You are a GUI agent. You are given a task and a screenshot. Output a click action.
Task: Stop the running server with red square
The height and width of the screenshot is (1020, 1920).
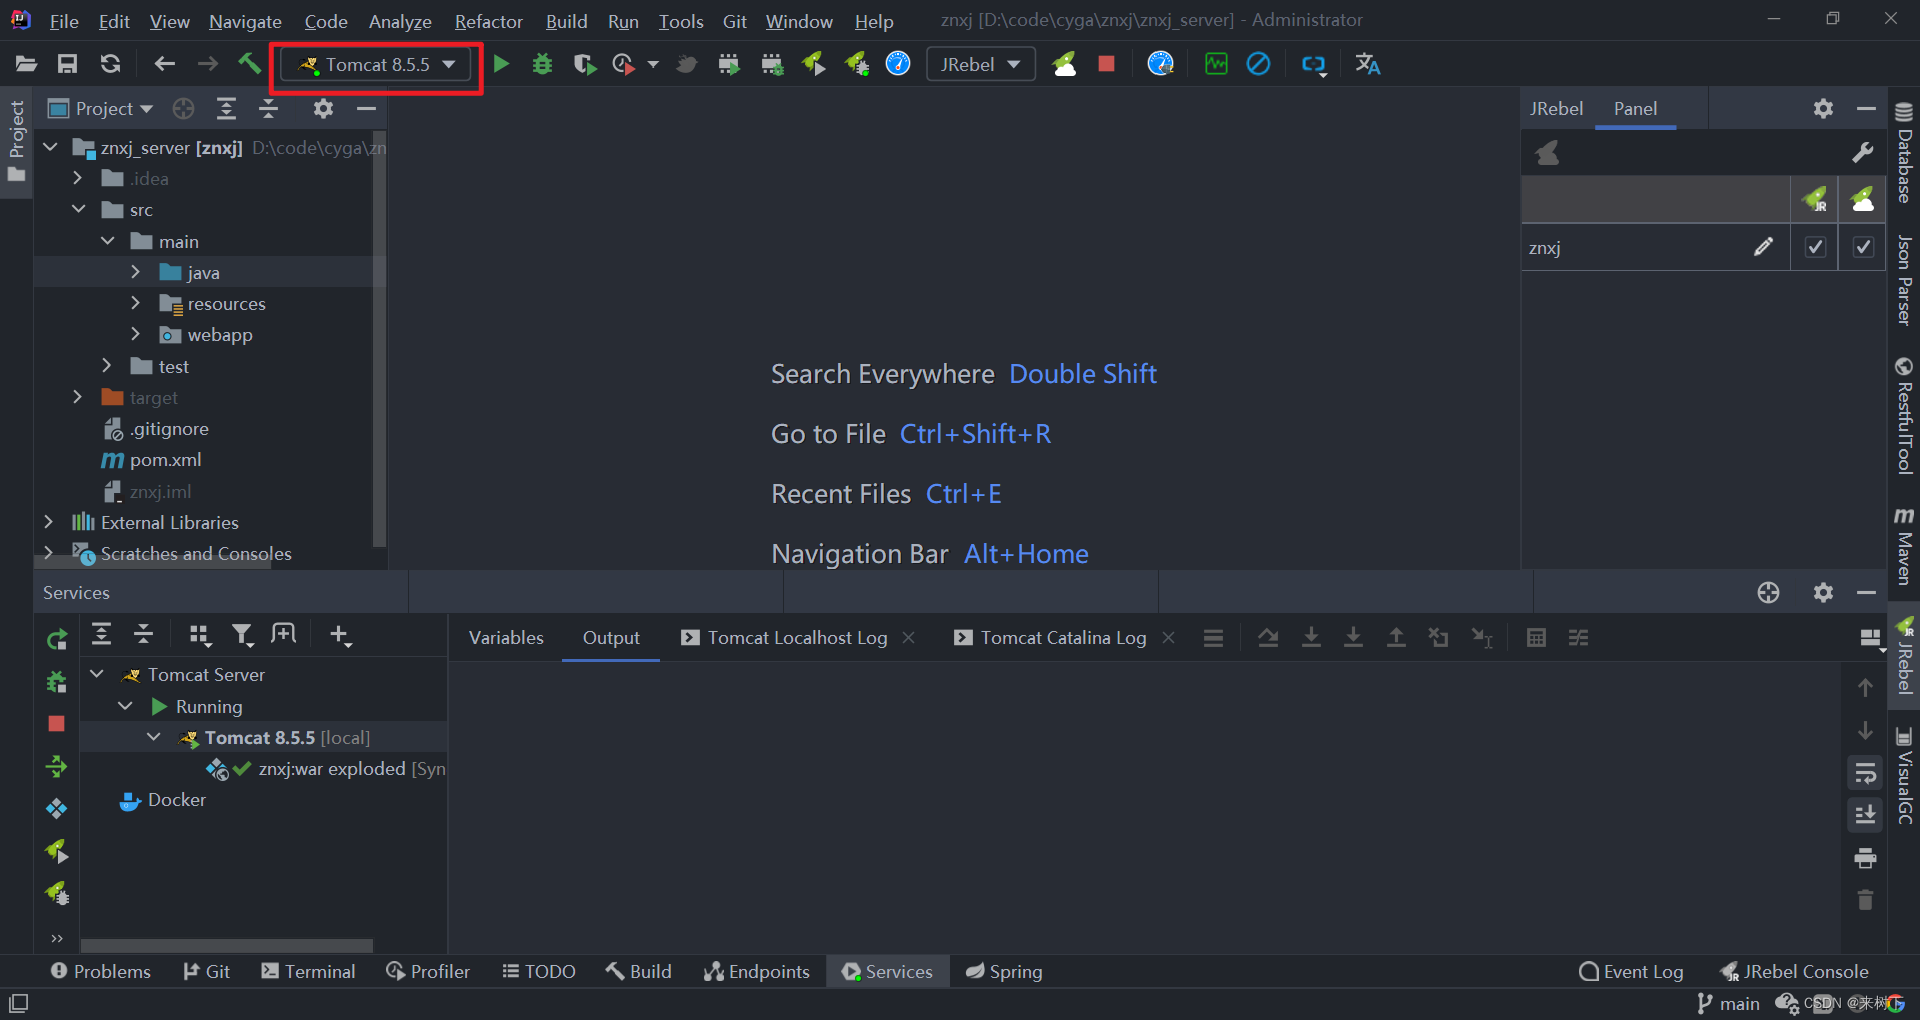tap(1106, 64)
